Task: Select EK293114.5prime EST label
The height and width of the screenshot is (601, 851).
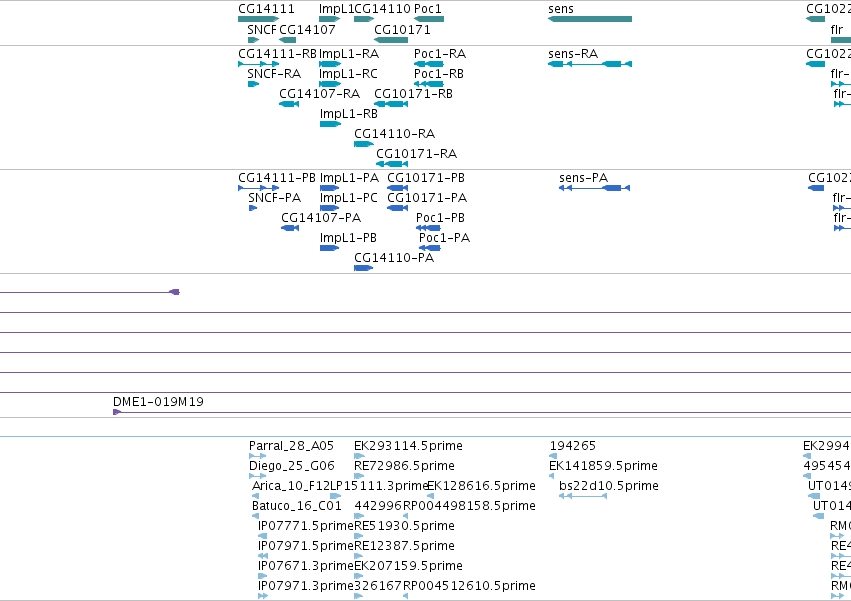Action: [408, 446]
